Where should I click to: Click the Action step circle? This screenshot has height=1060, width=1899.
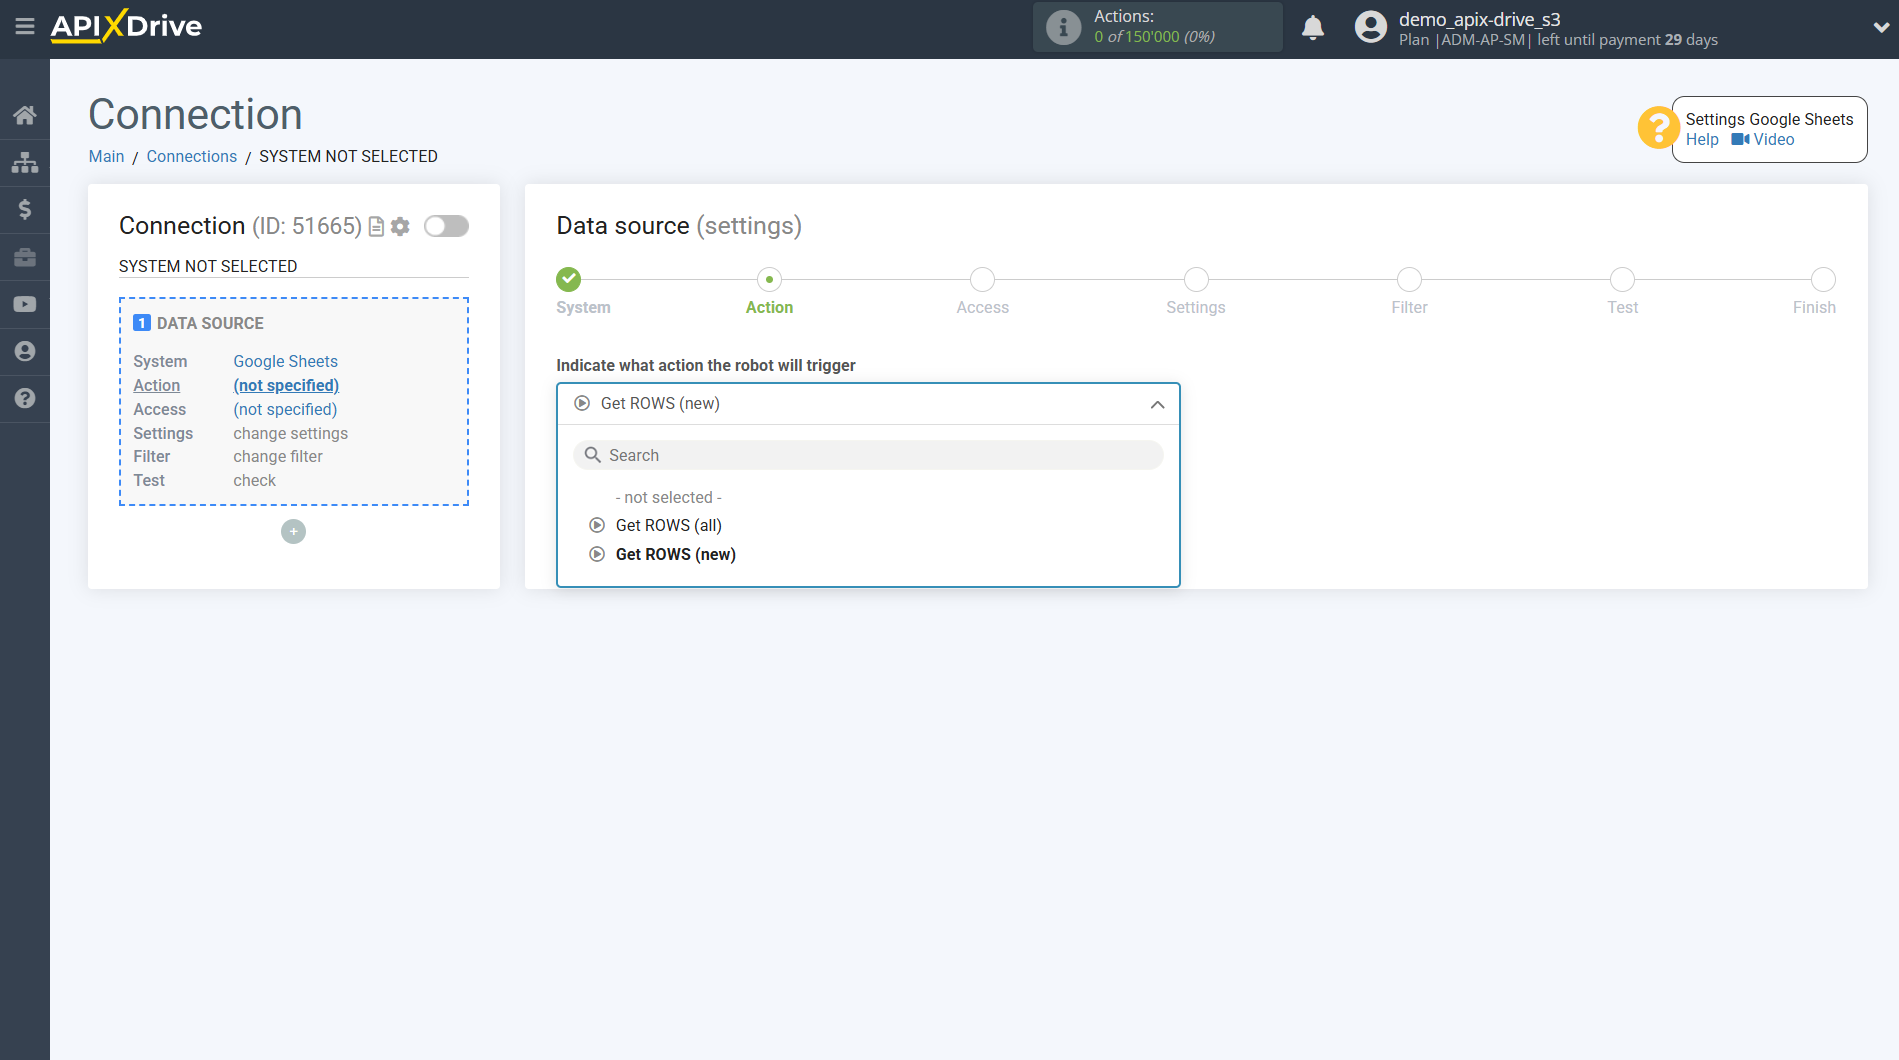[769, 279]
